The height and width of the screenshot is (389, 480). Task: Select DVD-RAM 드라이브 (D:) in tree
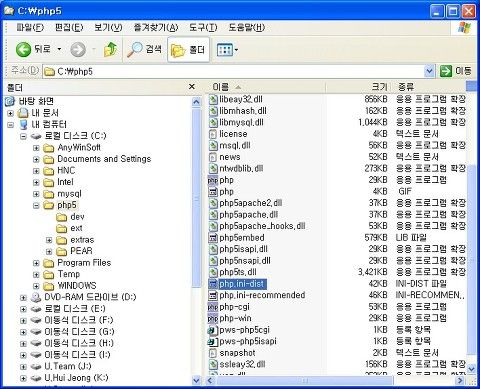click(x=90, y=297)
